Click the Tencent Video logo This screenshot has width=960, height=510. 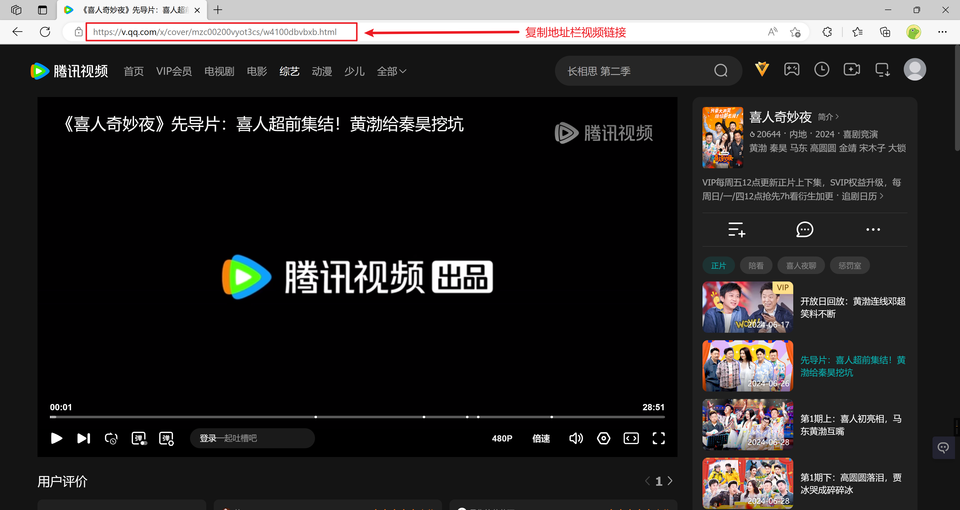[69, 71]
